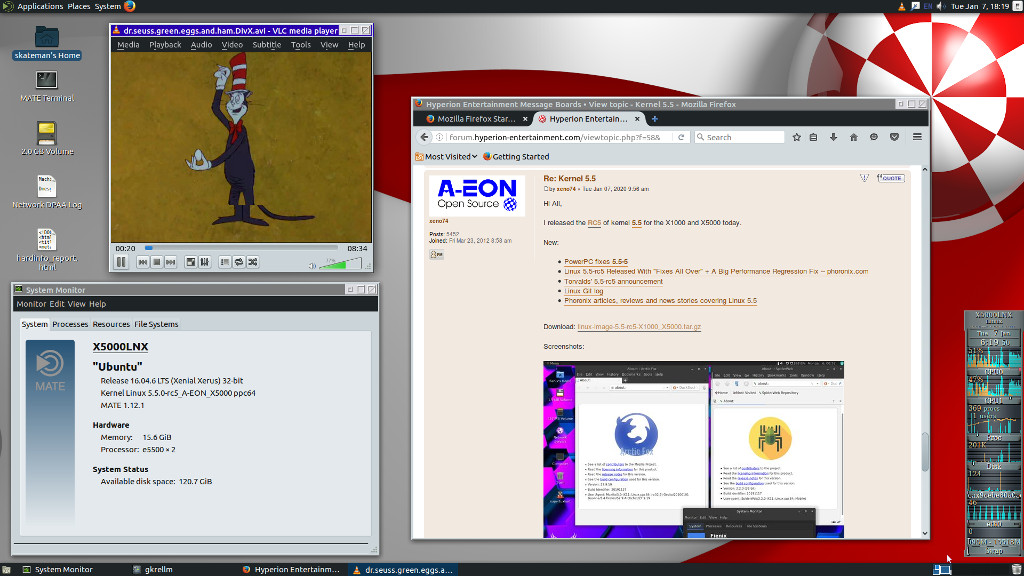Open Torvalds' 5.5-rc5 announcement link
Screen dimensions: 1024x576
614,281
